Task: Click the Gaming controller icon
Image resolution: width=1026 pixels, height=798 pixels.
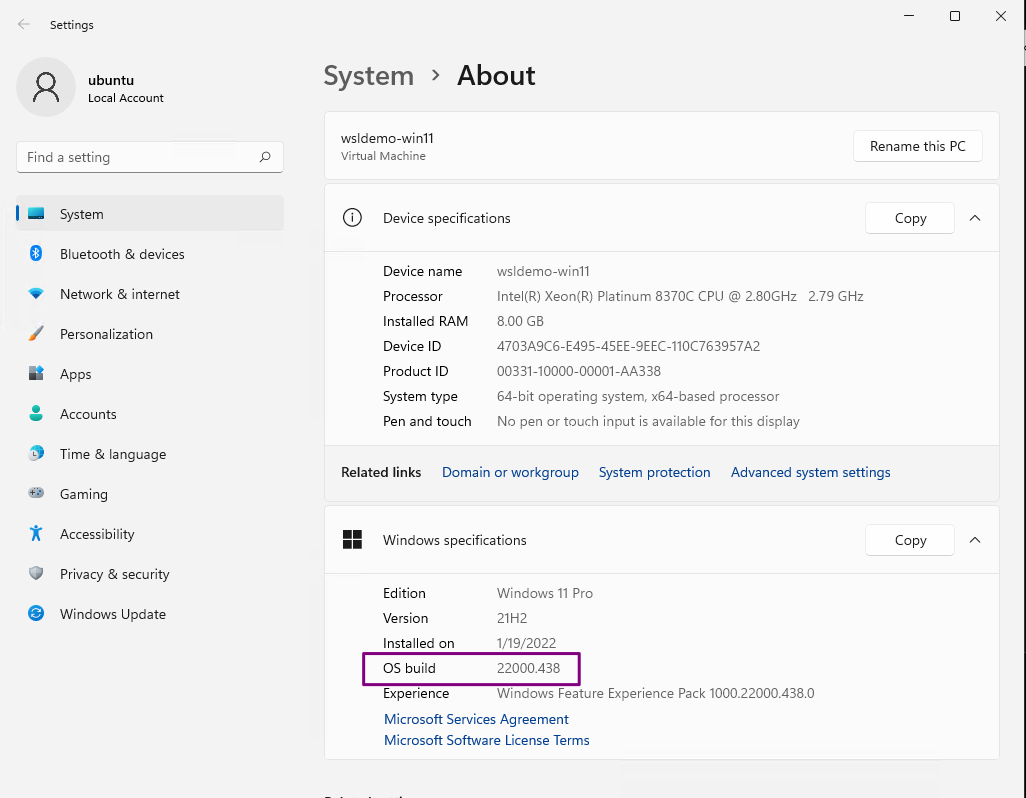Action: (x=36, y=494)
